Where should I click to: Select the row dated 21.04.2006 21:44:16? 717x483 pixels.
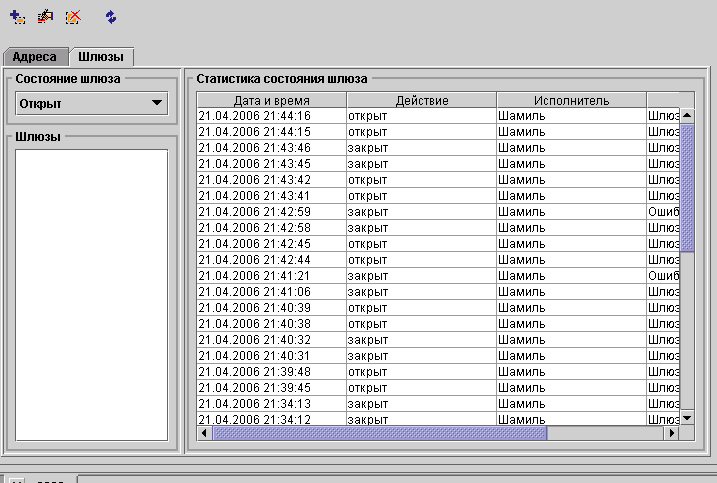(x=271, y=116)
